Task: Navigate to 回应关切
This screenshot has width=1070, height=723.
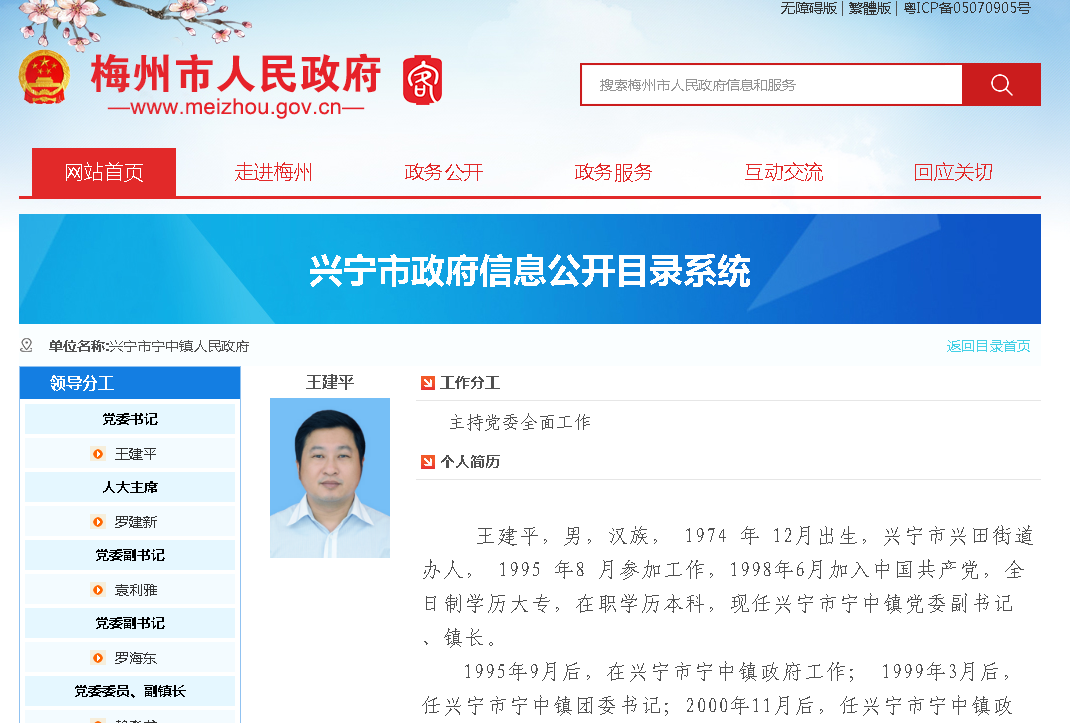Action: tap(953, 172)
